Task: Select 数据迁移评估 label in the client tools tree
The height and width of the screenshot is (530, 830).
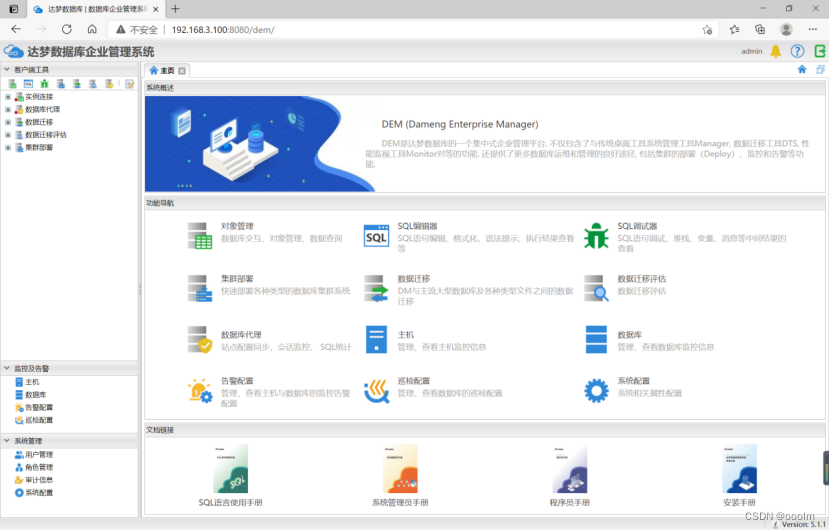Action: [46, 134]
